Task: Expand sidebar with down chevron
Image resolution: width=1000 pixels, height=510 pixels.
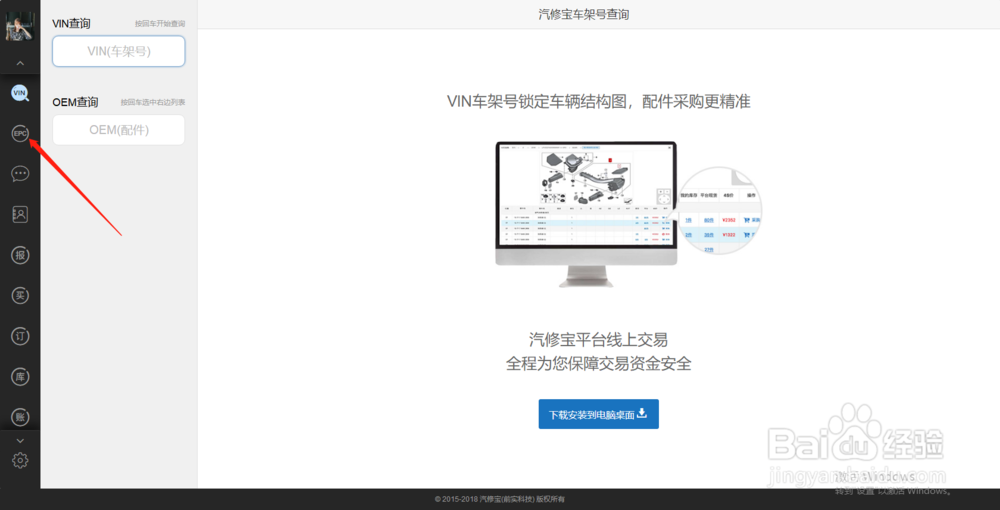Action: 20,441
